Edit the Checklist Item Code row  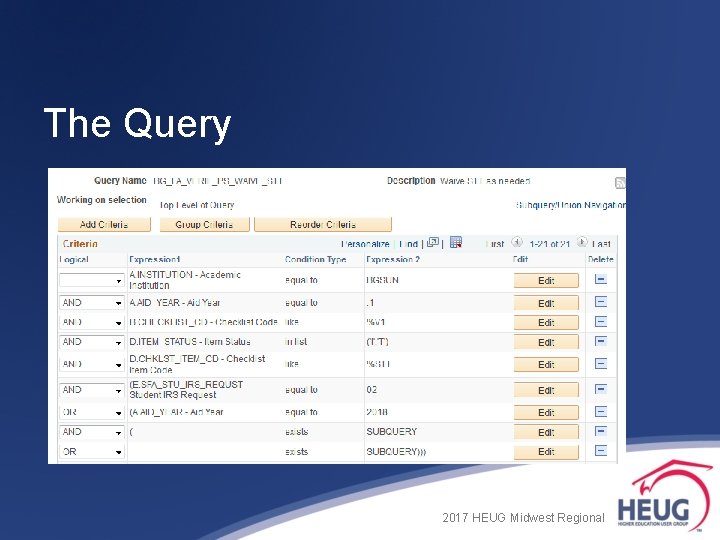tap(546, 365)
